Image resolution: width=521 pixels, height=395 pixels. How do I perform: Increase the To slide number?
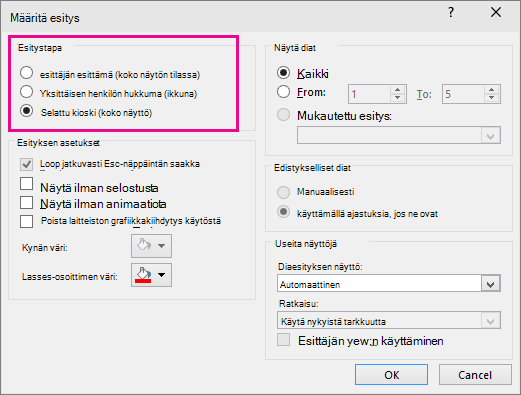point(491,90)
